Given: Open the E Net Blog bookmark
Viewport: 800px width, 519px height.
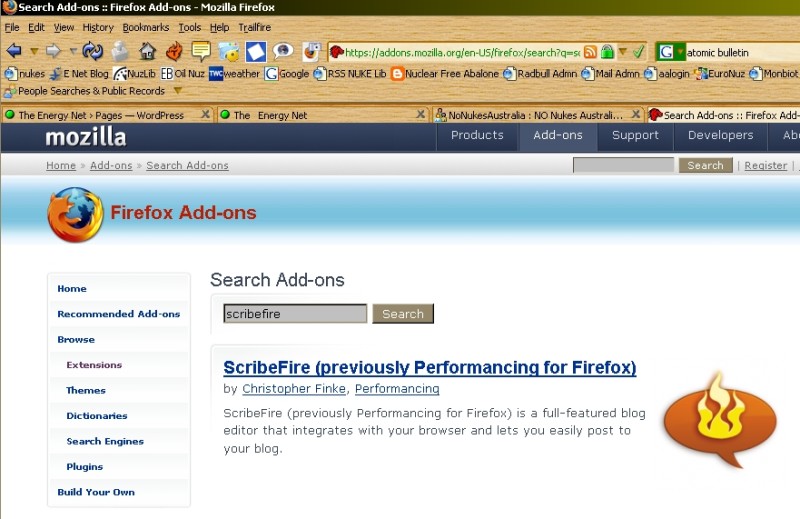Looking at the screenshot, I should [x=79, y=73].
